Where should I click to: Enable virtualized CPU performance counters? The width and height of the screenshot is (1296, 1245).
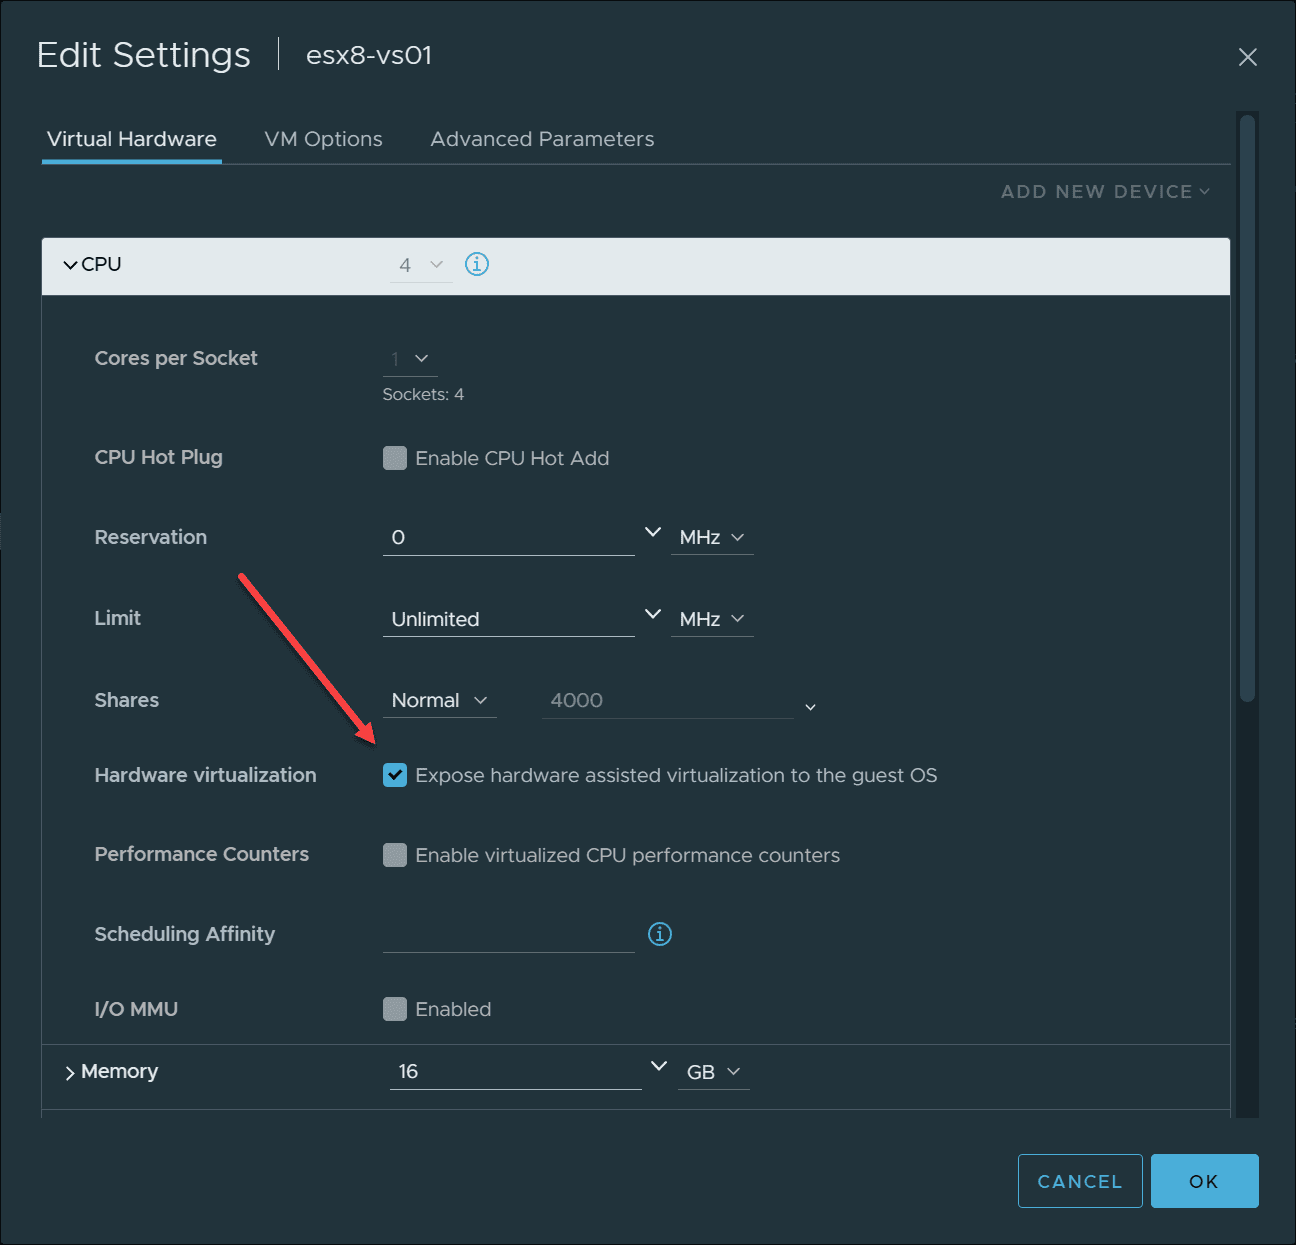tap(395, 855)
